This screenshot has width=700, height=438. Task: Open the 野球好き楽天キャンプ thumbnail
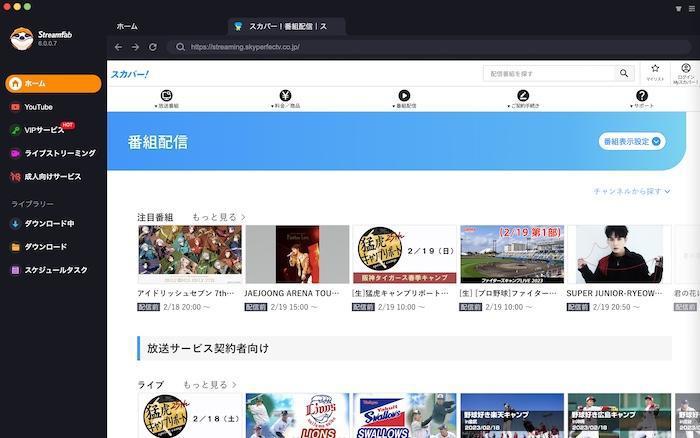pos(512,416)
